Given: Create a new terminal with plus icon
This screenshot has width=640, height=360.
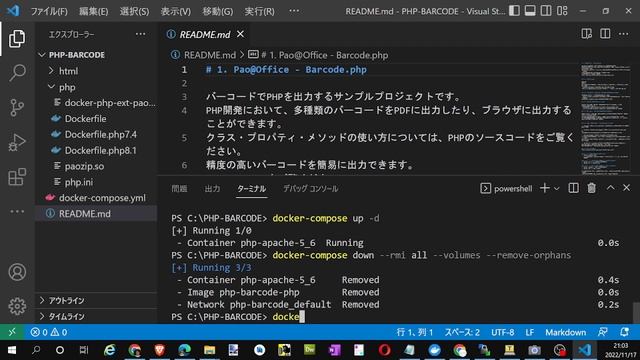Looking at the screenshot, I should coord(544,188).
